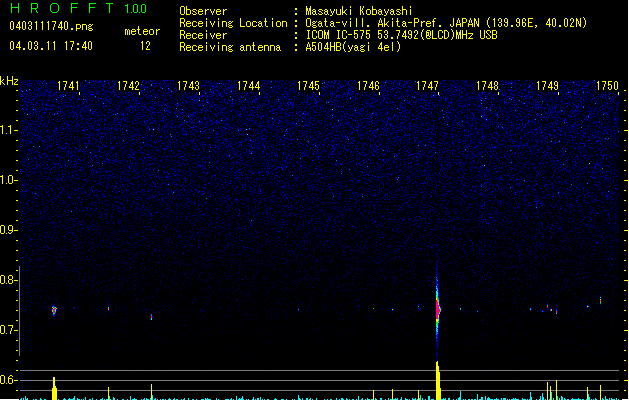629x400 pixels.
Task: Click the Observer field label
Action: 203,11
